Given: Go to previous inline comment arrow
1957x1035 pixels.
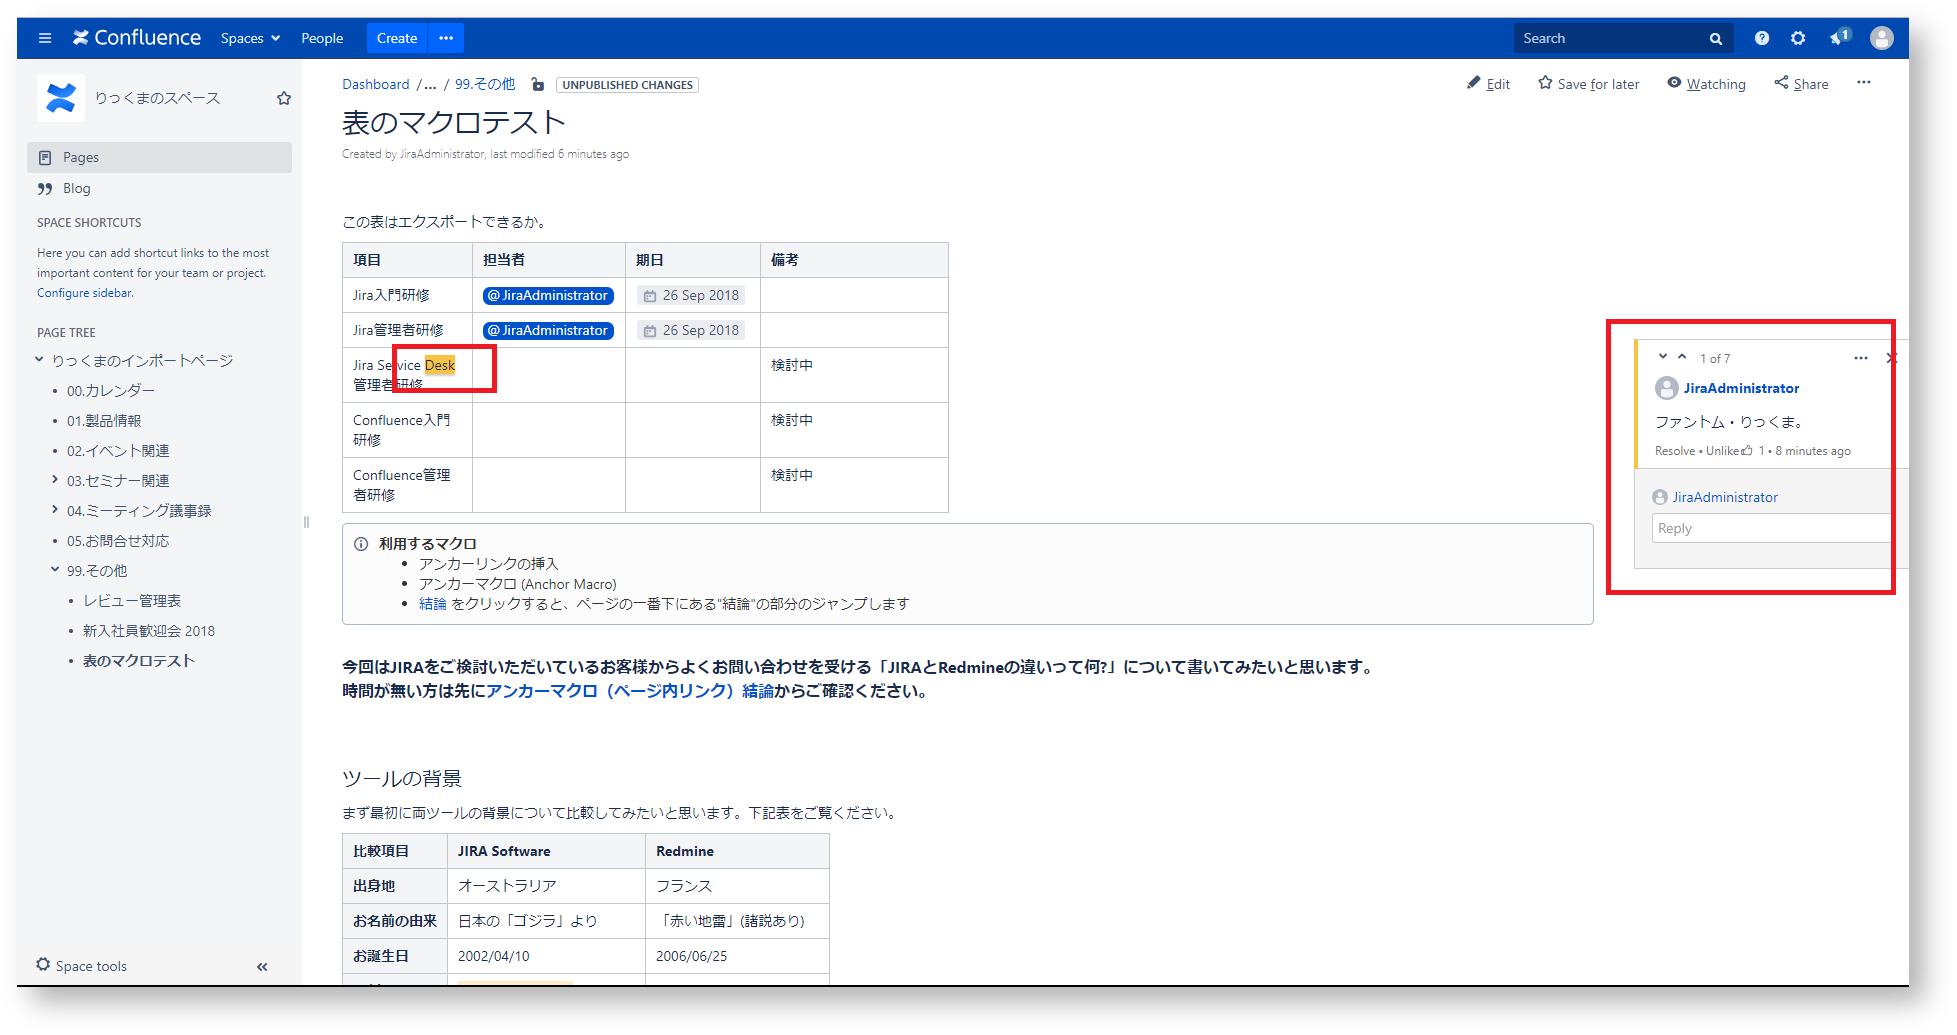Looking at the screenshot, I should click(x=1682, y=357).
